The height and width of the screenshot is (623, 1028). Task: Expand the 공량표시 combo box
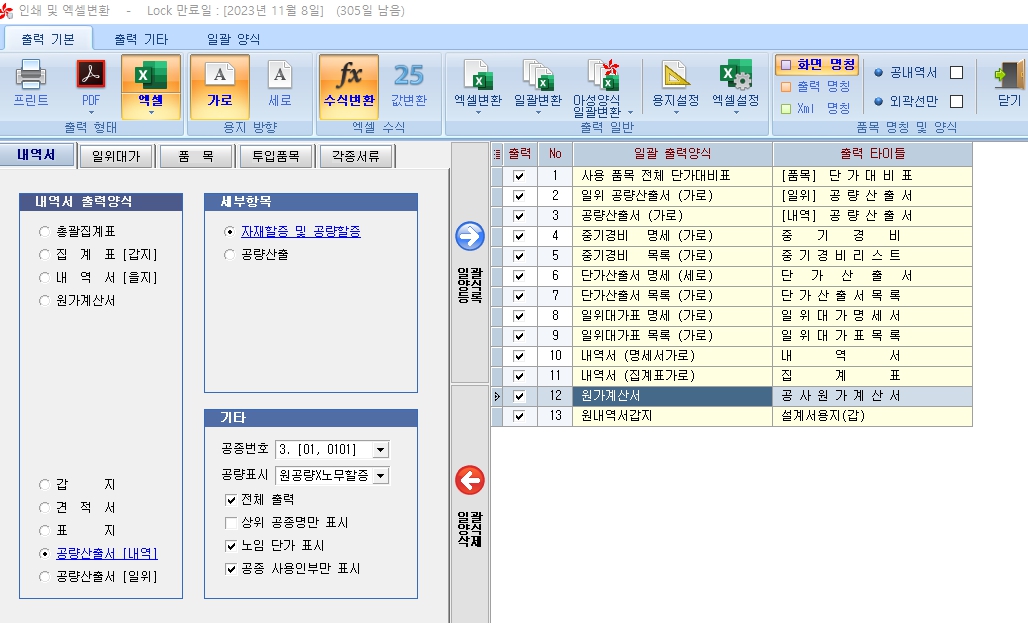380,475
